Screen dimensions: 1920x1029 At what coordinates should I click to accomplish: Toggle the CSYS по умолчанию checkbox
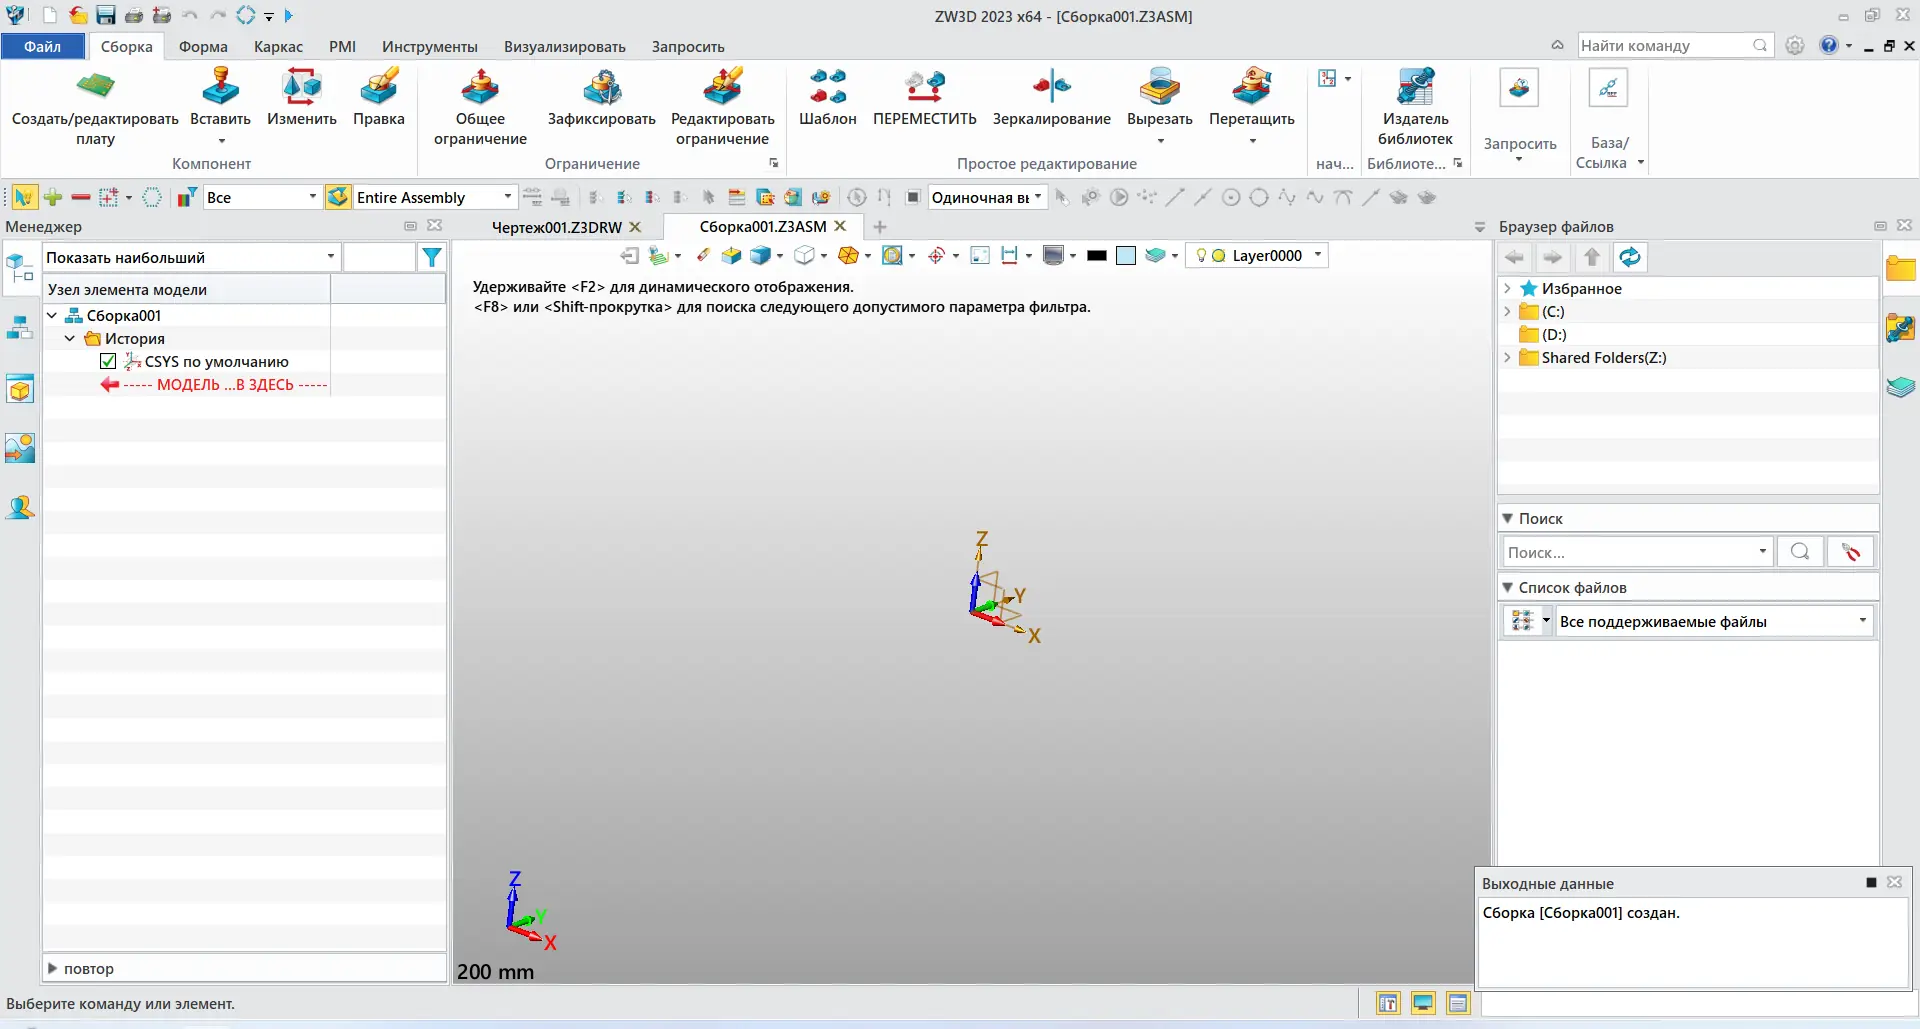[108, 362]
